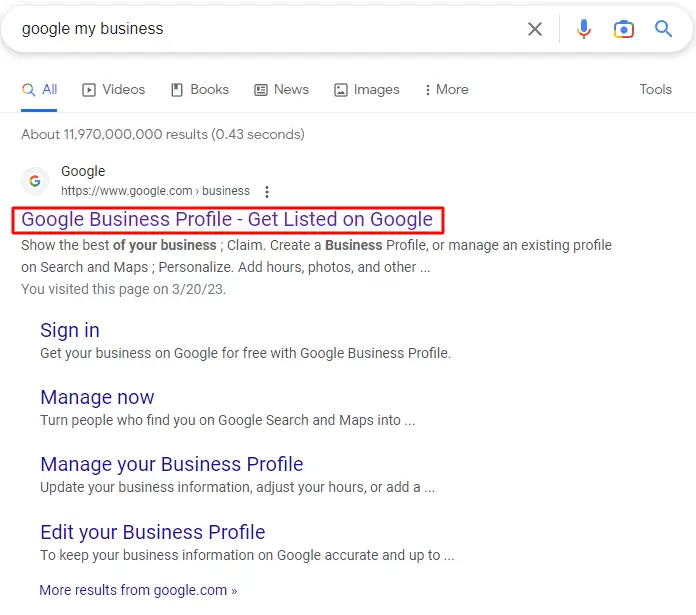Viewport: 696px width, 615px height.
Task: Follow the Sign in sitelink
Action: click(x=70, y=330)
